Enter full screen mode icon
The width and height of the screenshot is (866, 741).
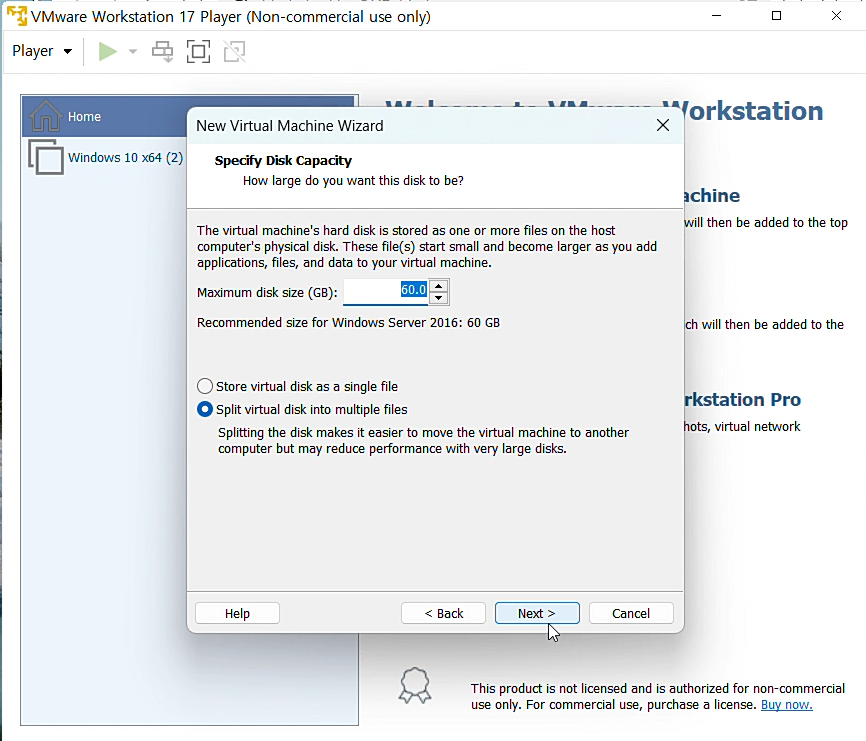(x=198, y=51)
